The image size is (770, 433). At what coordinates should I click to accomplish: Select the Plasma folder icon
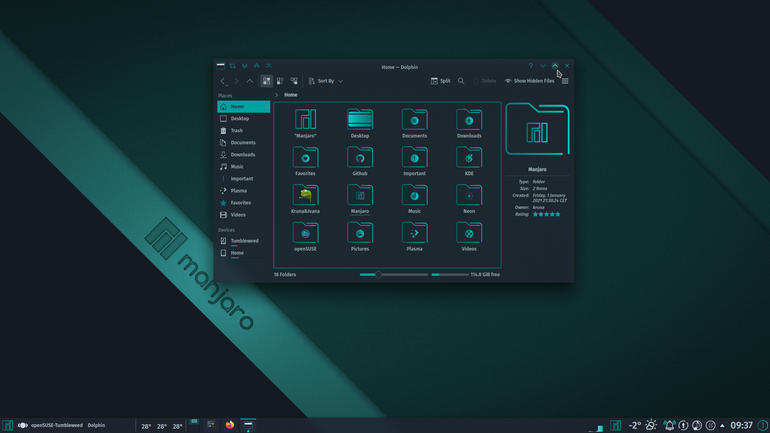click(x=414, y=233)
